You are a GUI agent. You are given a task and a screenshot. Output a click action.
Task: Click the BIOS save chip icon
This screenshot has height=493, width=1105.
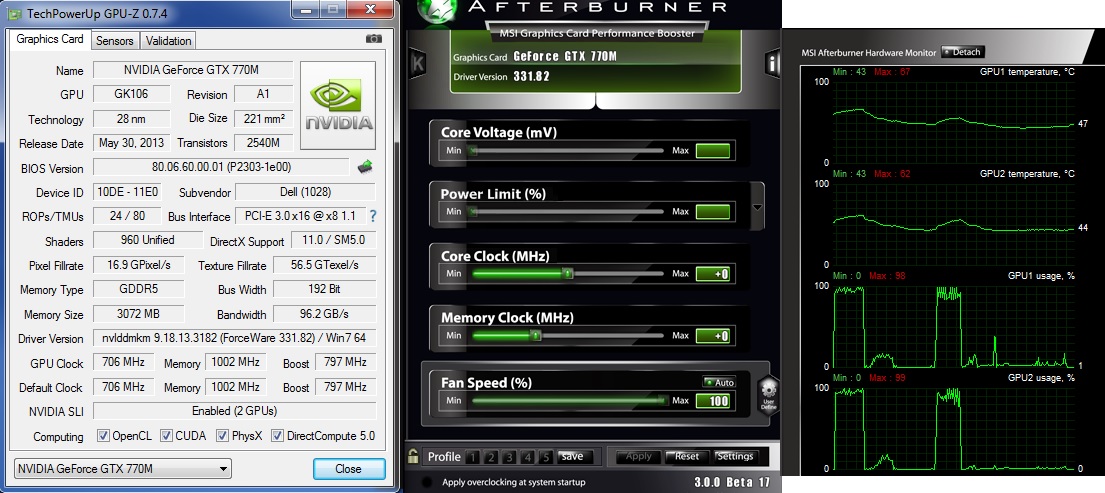[x=364, y=168]
